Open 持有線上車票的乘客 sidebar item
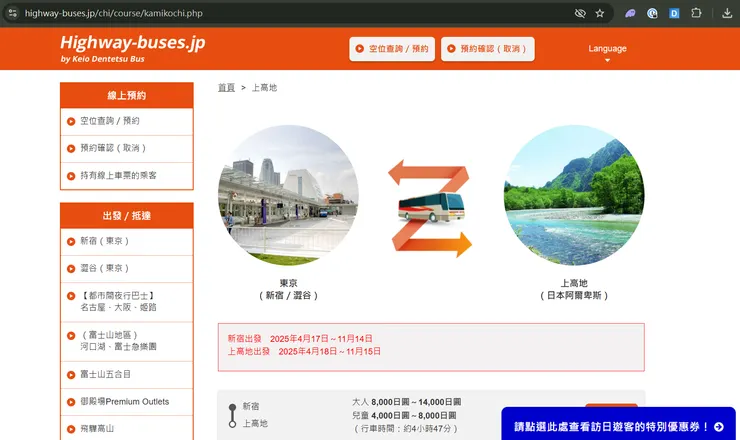This screenshot has height=440, width=740. pos(126,176)
